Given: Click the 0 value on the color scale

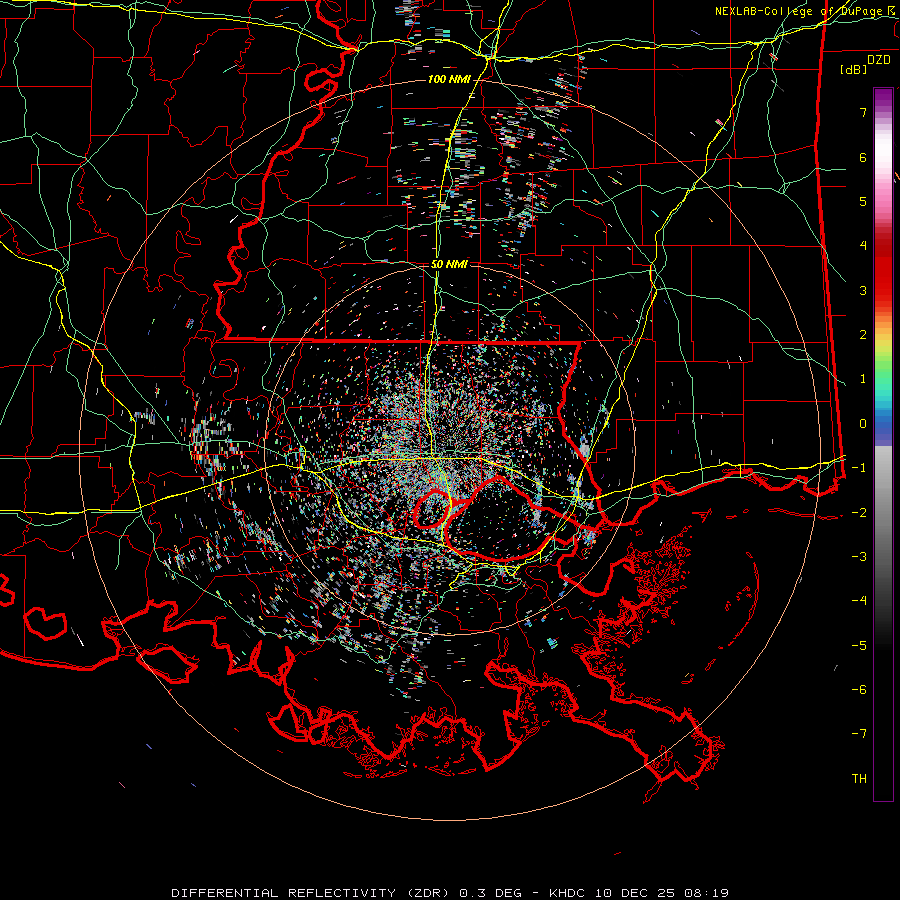Looking at the screenshot, I should (863, 423).
